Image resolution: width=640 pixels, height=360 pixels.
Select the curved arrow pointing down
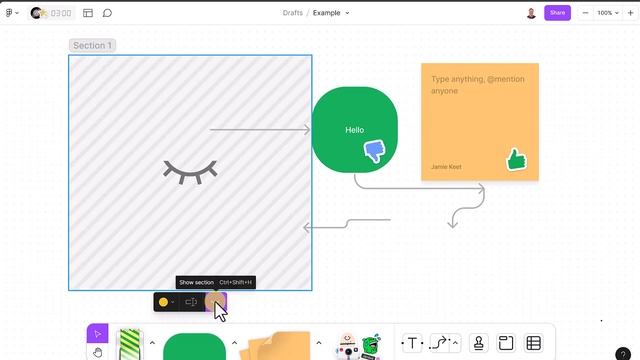467,207
